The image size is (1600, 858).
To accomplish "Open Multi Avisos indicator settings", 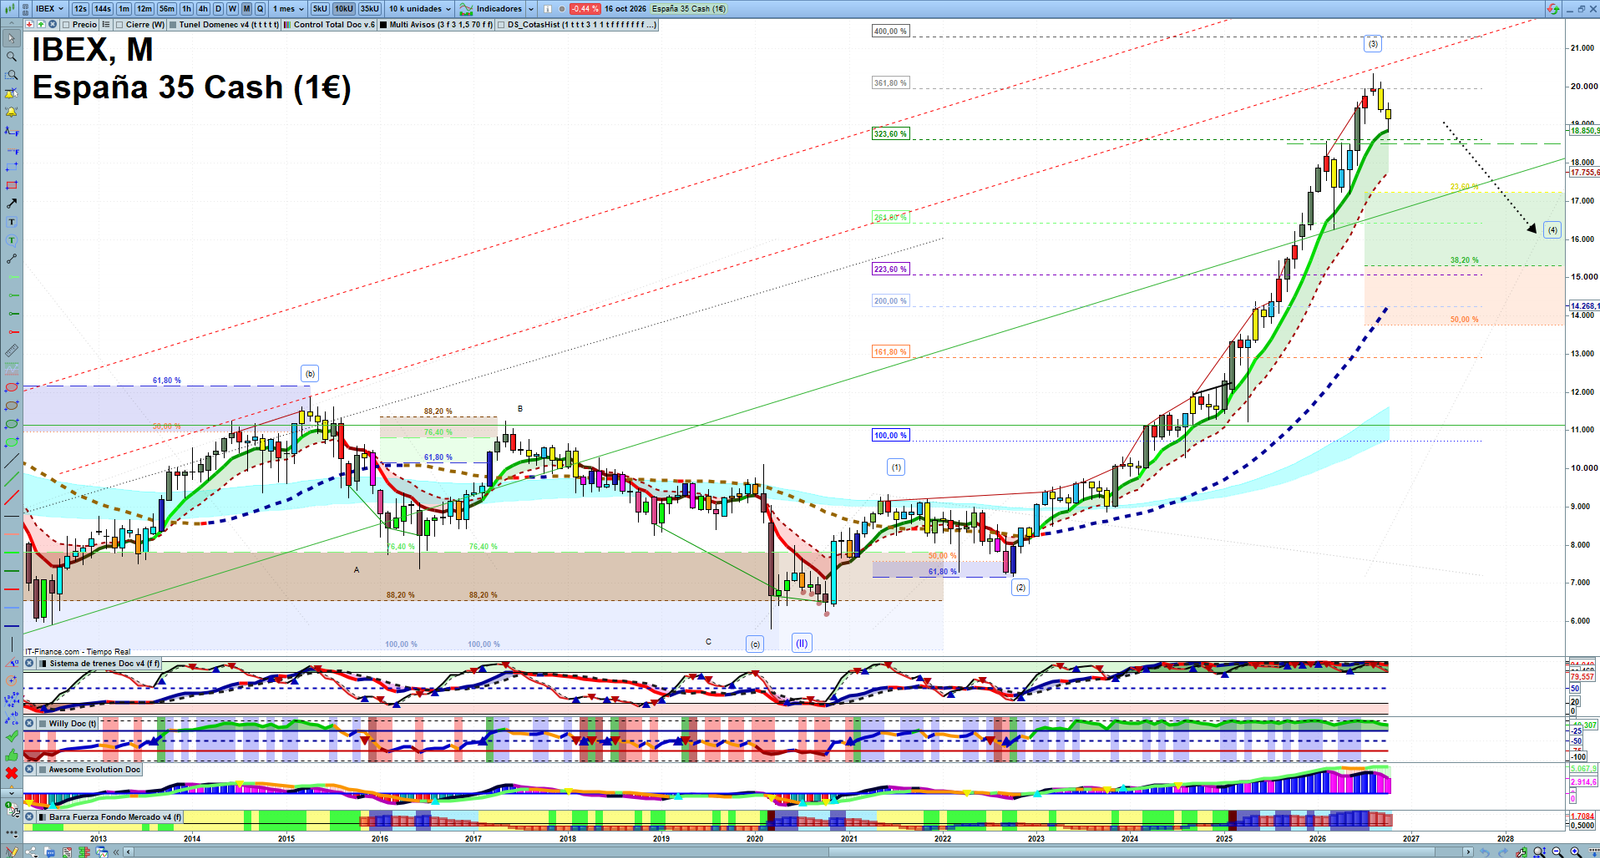I will [436, 25].
